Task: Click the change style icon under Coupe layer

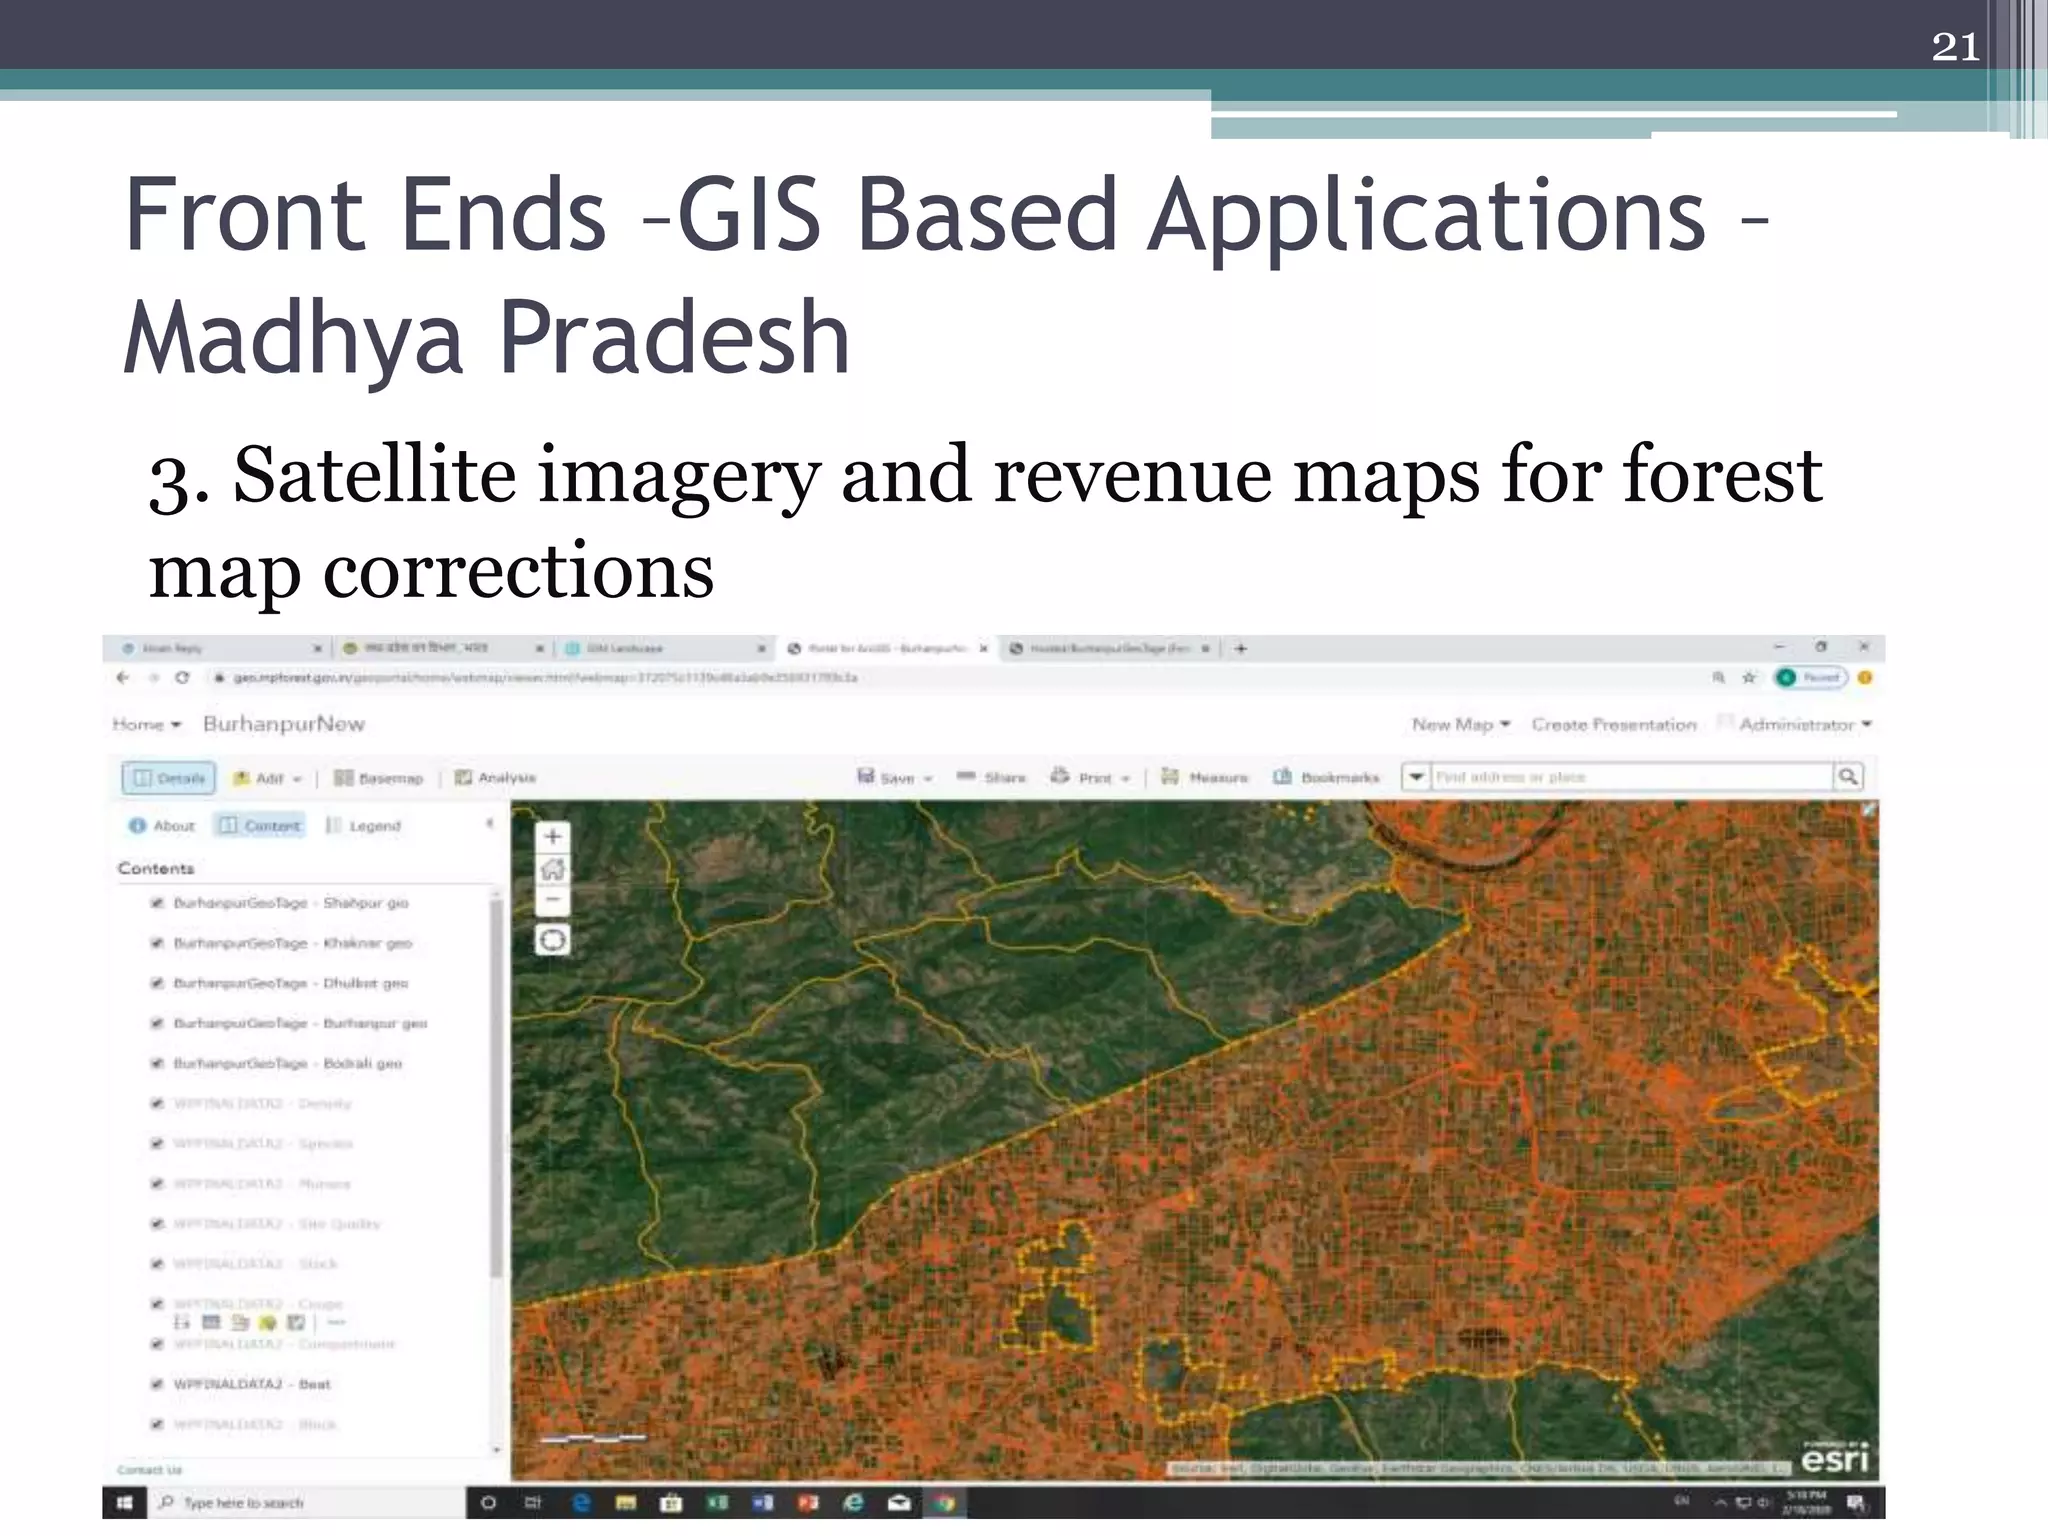Action: (x=239, y=1322)
